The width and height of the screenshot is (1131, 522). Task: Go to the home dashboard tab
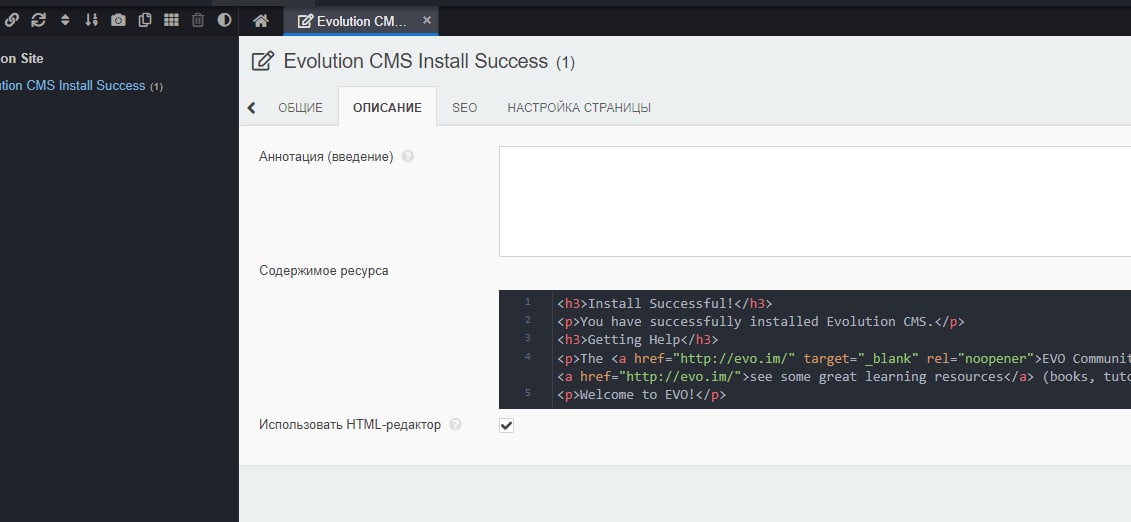[261, 21]
